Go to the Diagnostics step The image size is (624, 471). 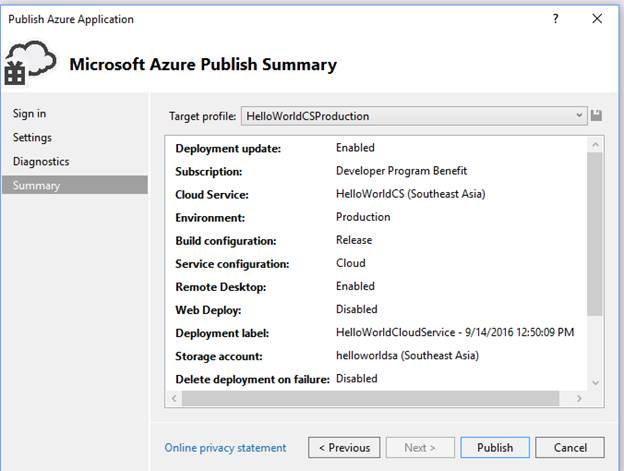(x=41, y=162)
